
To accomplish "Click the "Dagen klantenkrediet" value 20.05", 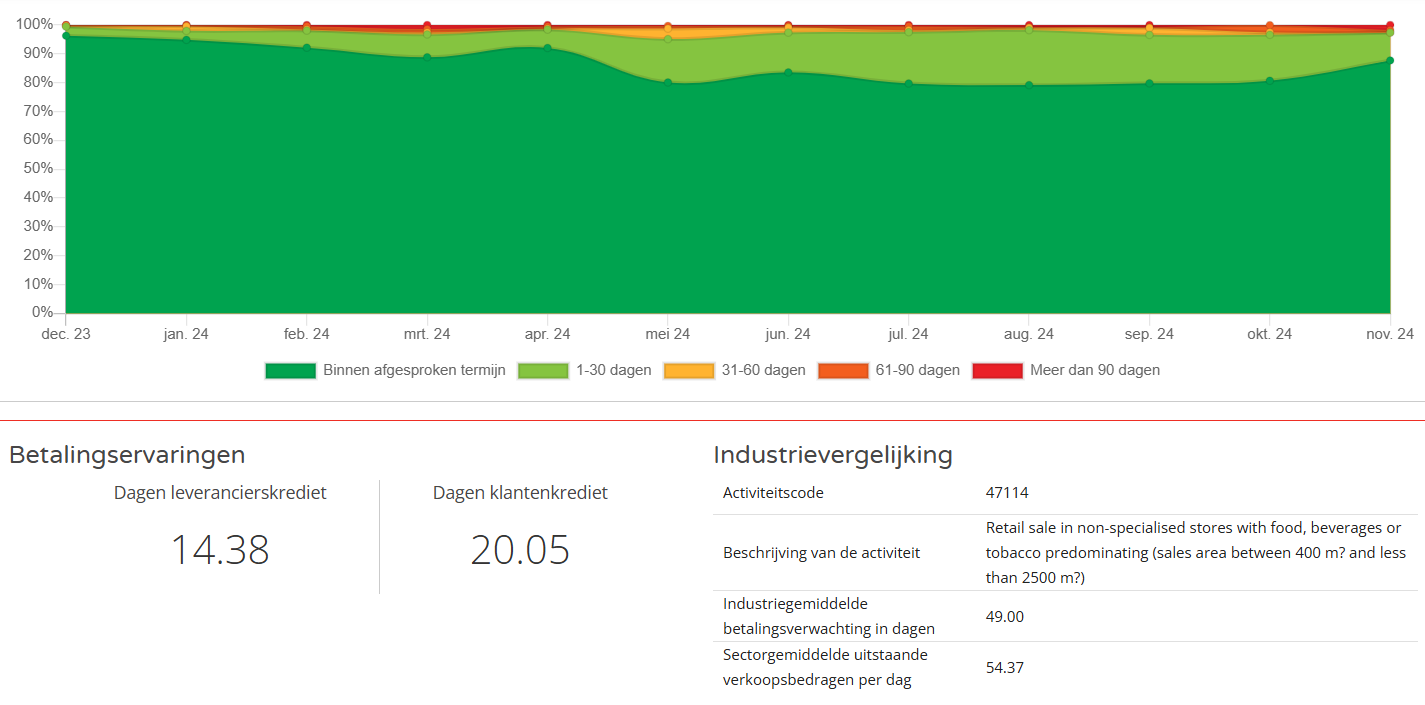I will 520,550.
